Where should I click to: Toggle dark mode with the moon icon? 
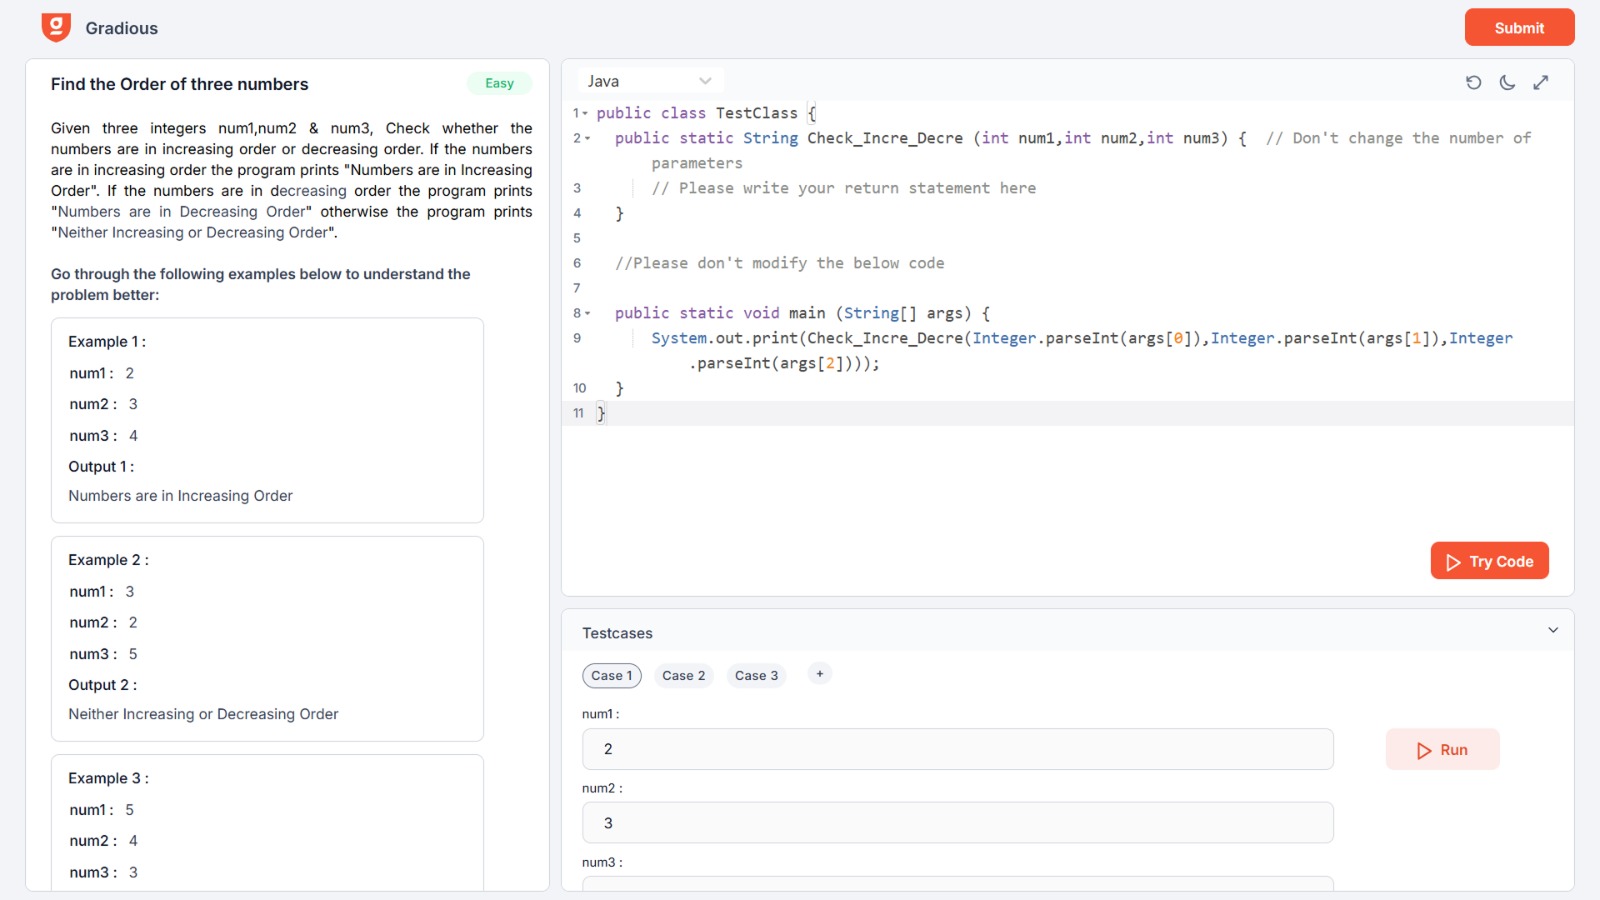[x=1507, y=83]
